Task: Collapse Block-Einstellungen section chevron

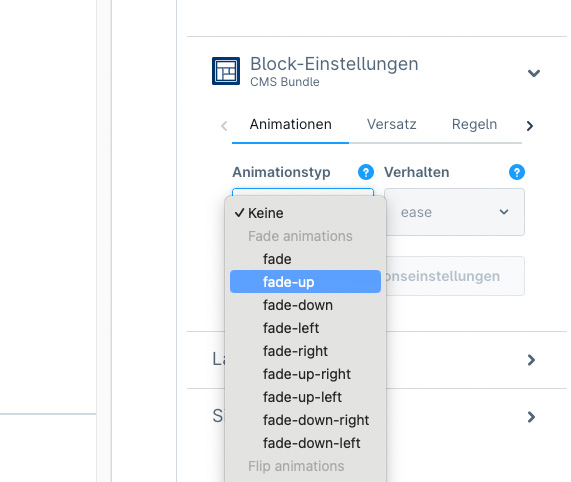Action: [x=534, y=73]
